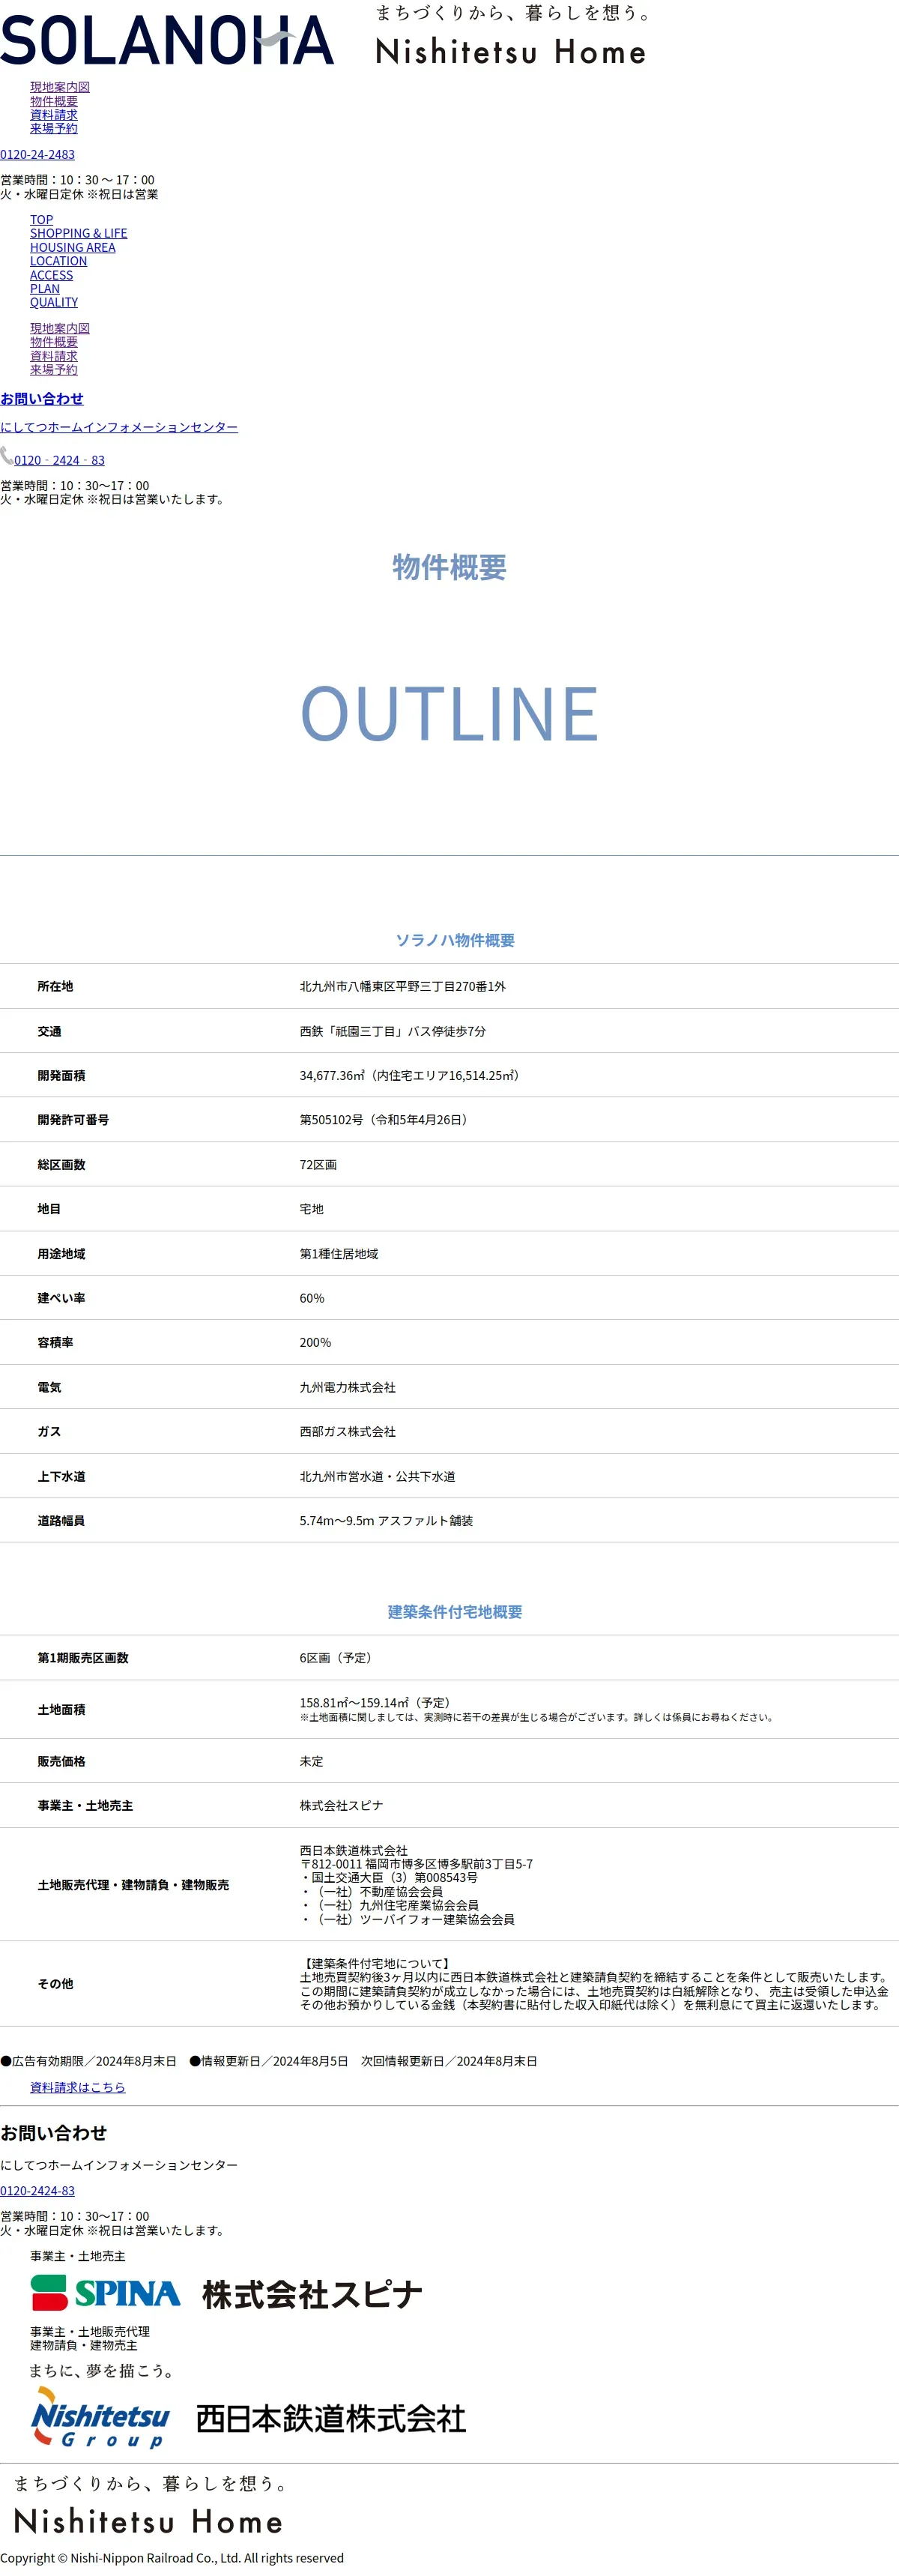899x2576 pixels.
Task: Click the phone icon beside 0120-2424-83
Action: tap(7, 456)
